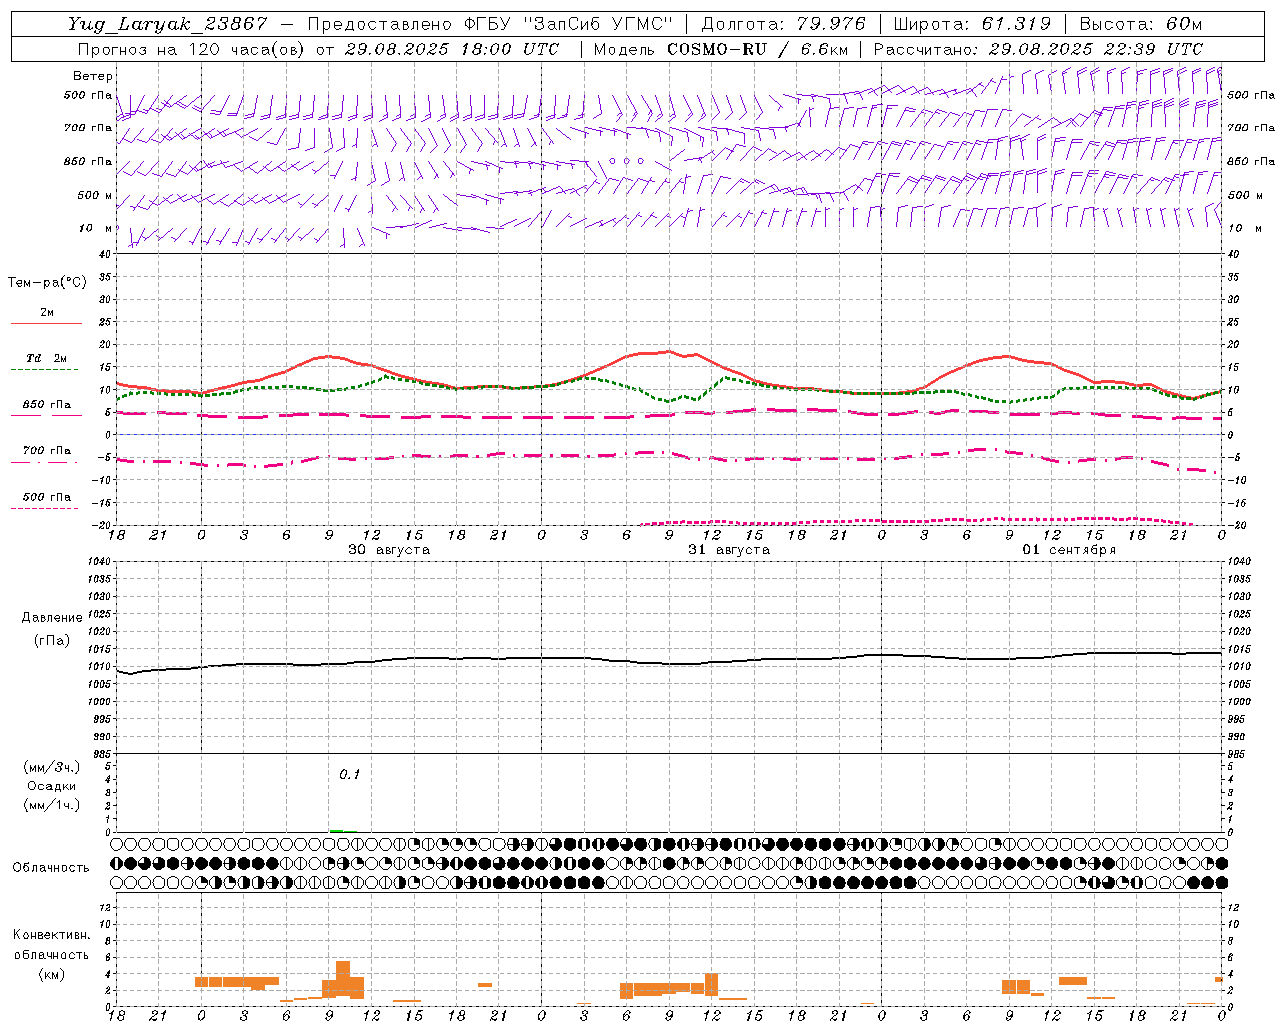The width and height of the screenshot is (1280, 1024).
Task: Select the longitude value "Долгота: 79.976"
Action: 783,24
